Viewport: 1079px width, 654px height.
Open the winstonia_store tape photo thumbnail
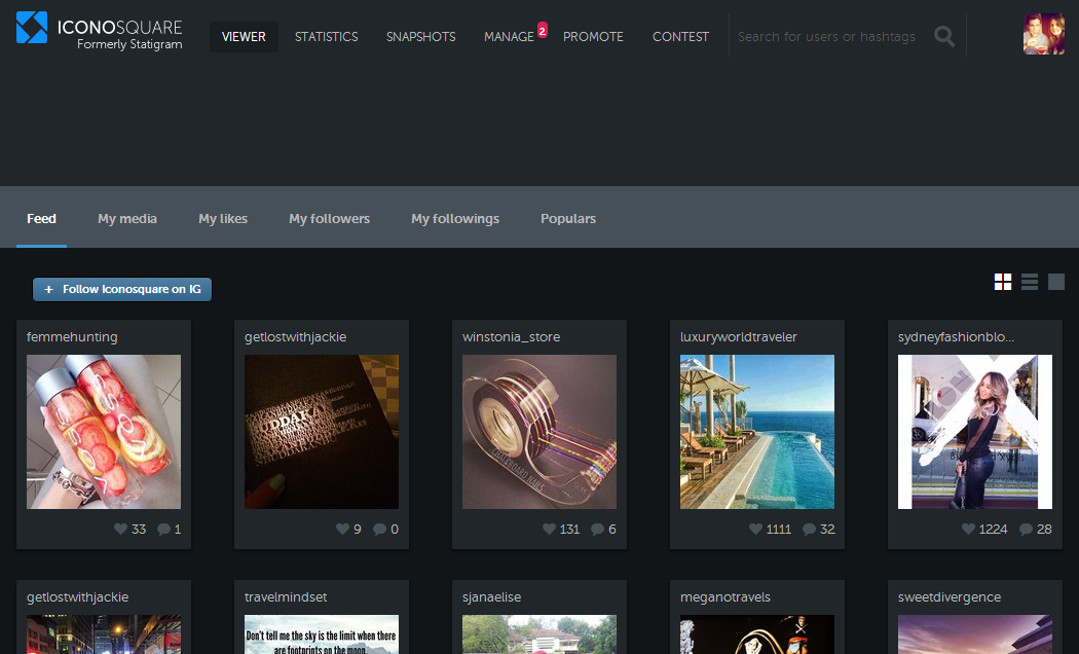[x=539, y=431]
